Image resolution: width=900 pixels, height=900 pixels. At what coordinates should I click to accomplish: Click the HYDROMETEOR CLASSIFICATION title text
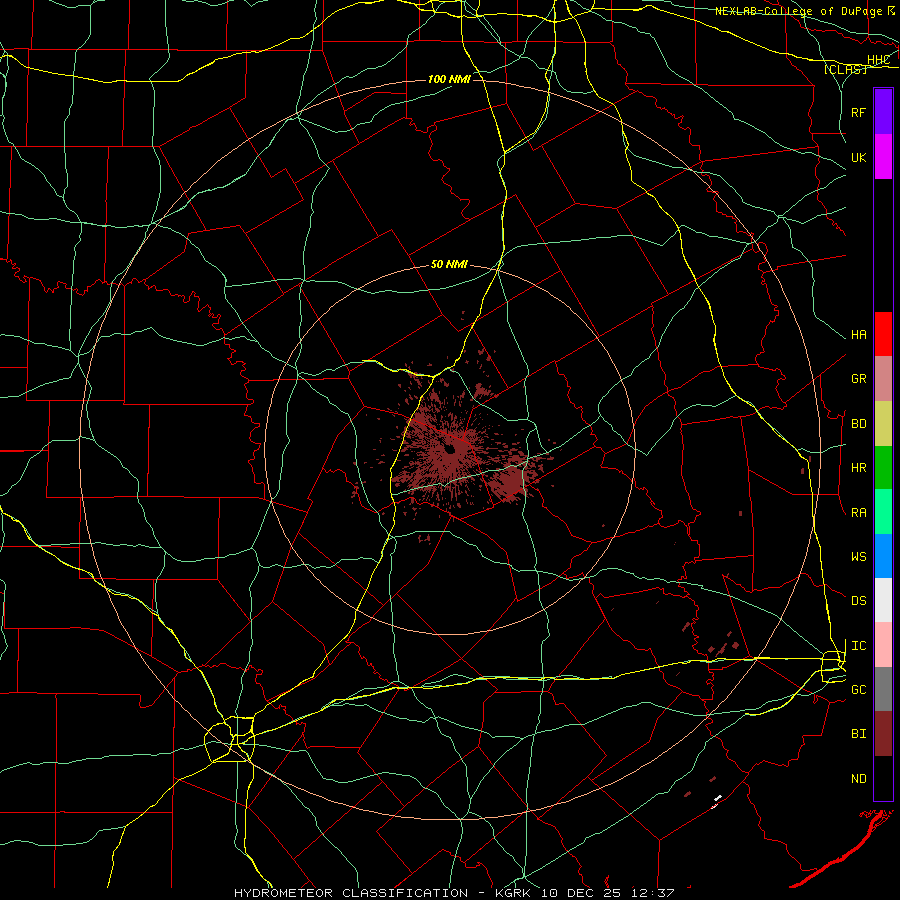tap(351, 893)
